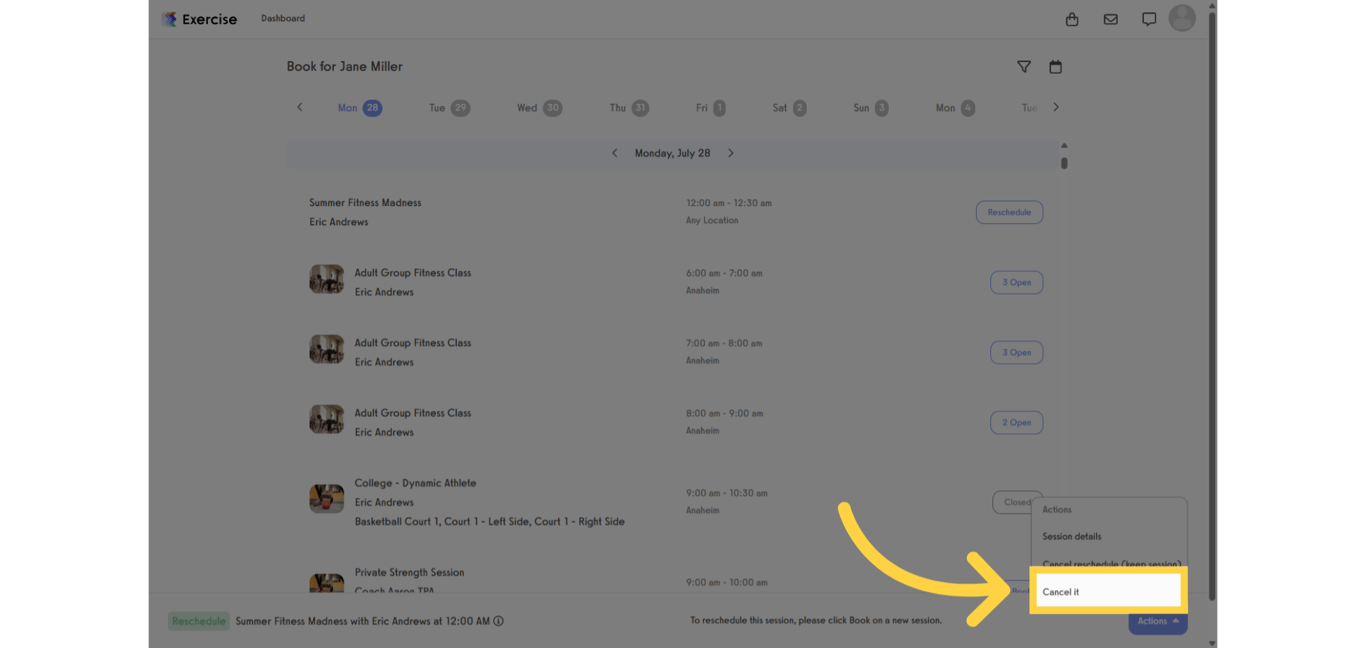Open the filter icon above the schedule
Viewport: 1366px width, 648px height.
(1024, 66)
